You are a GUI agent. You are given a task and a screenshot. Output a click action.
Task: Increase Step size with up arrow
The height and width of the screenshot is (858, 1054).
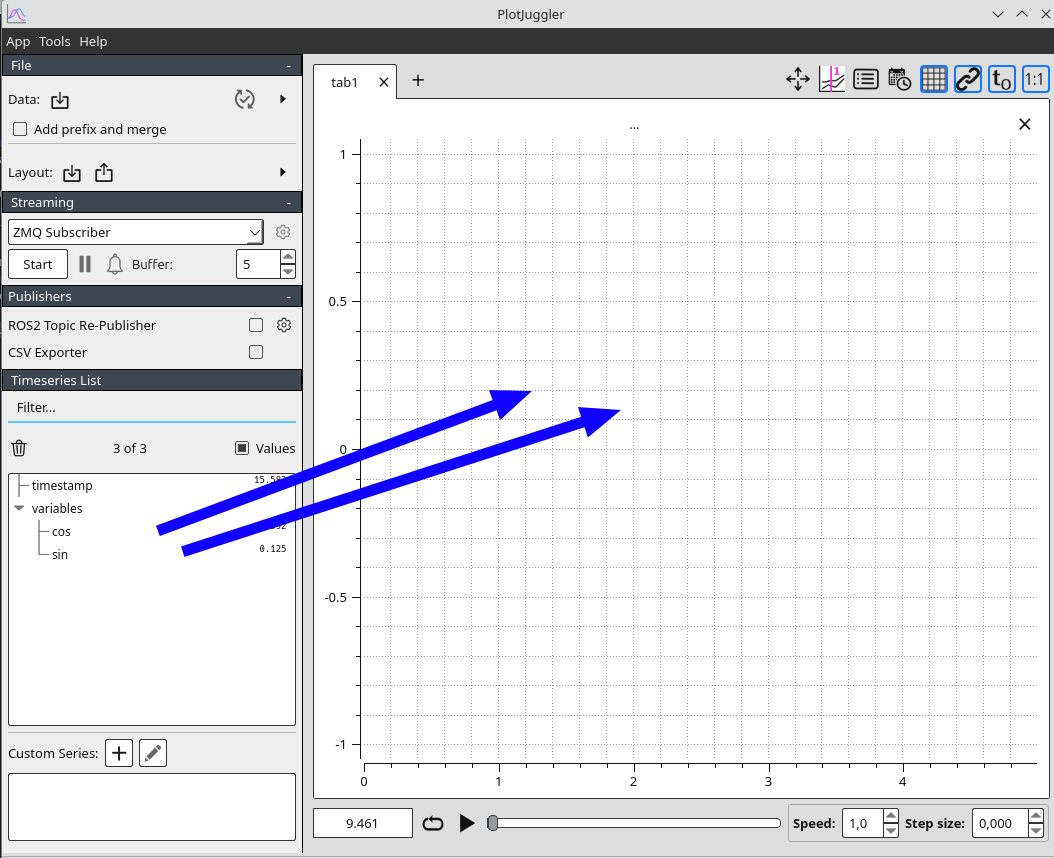click(1037, 816)
